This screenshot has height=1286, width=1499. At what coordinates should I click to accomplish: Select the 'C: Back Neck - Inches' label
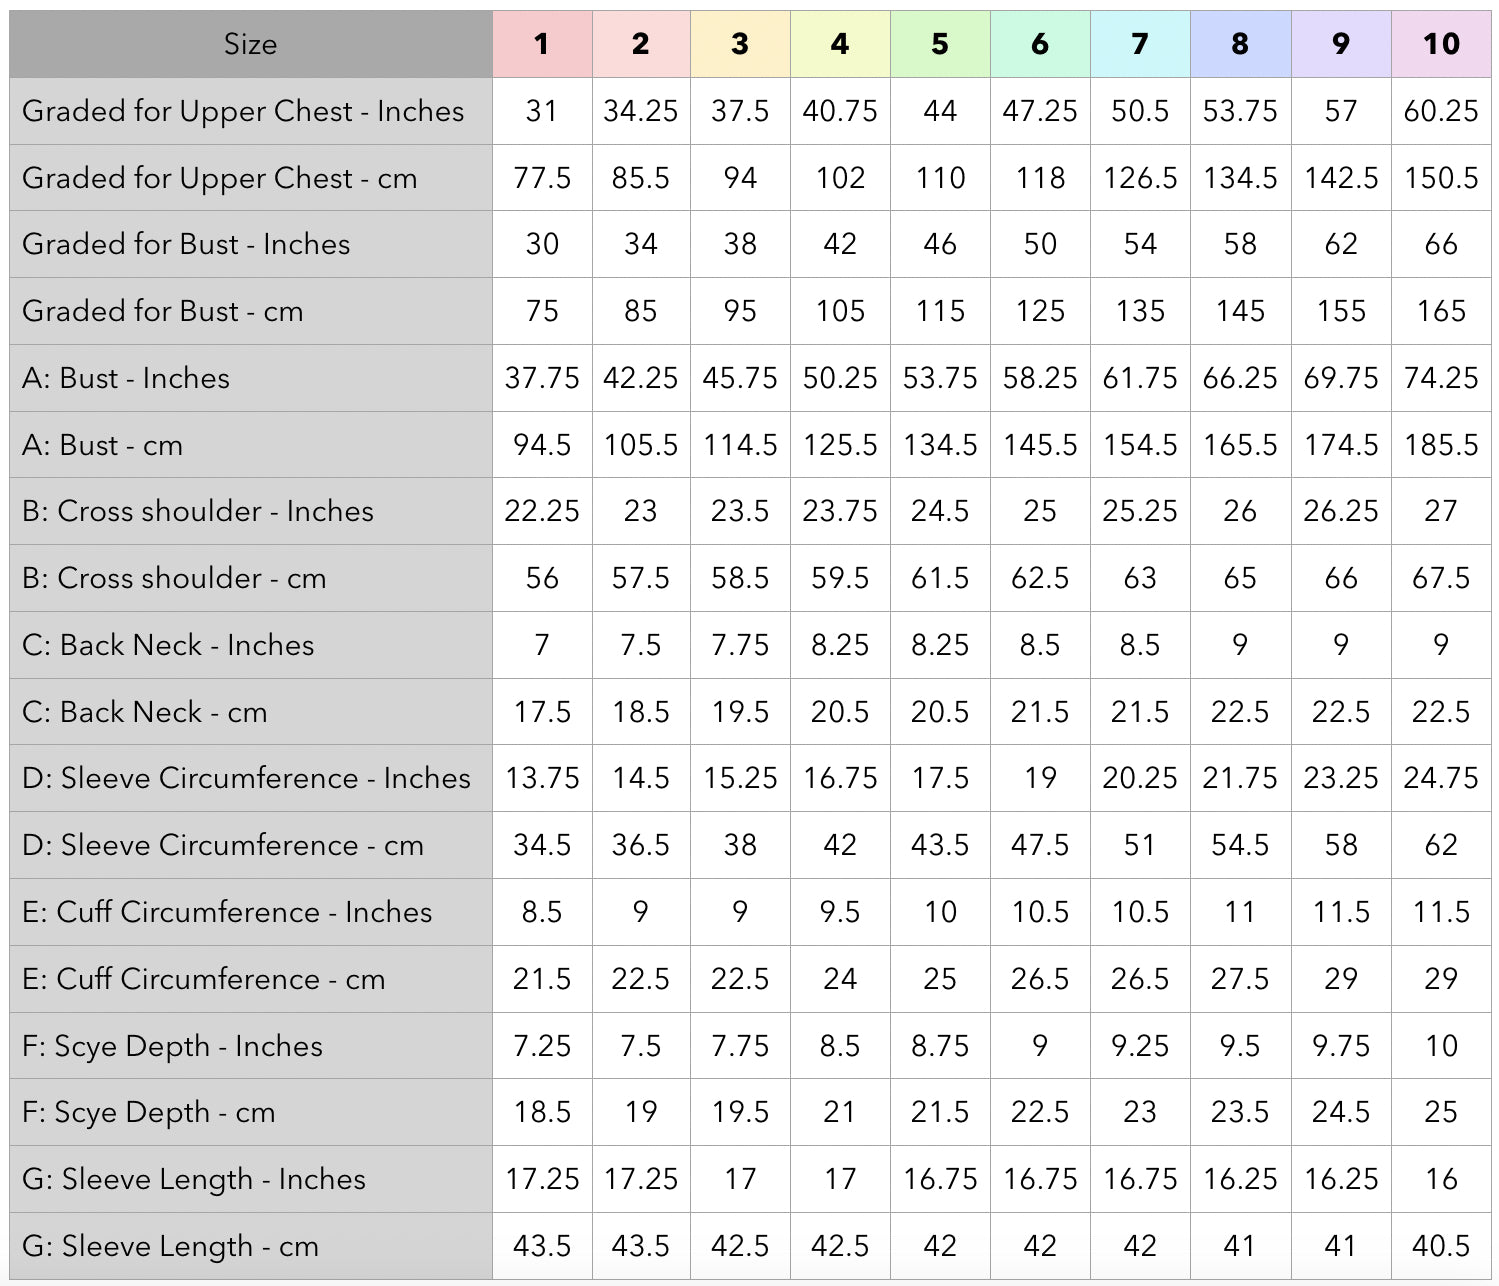(x=168, y=645)
